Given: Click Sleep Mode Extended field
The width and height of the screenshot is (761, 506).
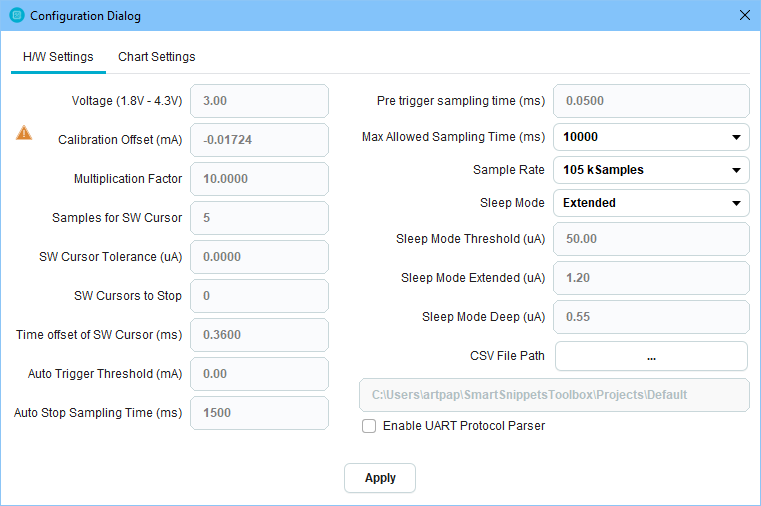Looking at the screenshot, I should pos(651,278).
